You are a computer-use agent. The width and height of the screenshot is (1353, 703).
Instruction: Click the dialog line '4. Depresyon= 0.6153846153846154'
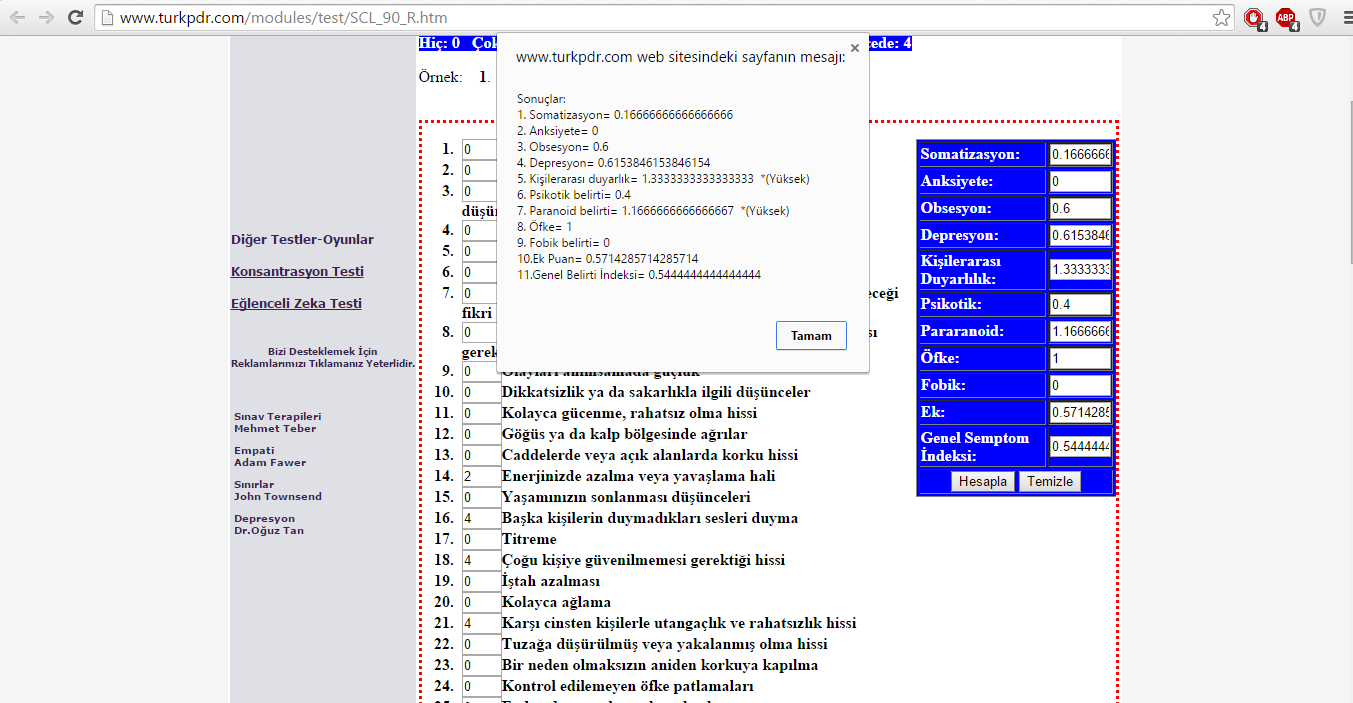click(614, 163)
